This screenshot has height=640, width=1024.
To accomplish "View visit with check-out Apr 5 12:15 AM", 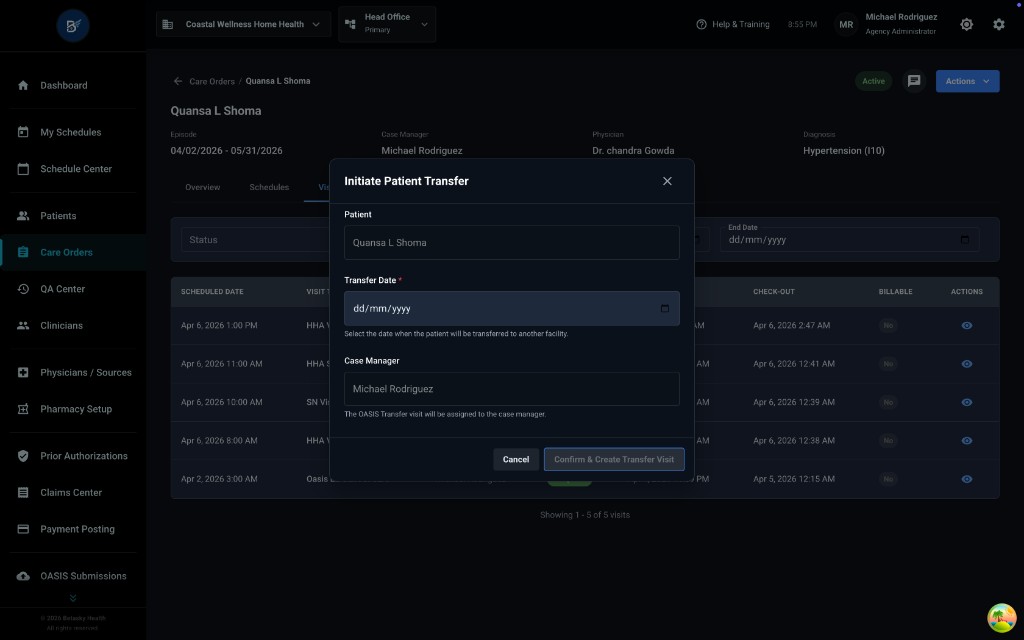I will tap(967, 479).
